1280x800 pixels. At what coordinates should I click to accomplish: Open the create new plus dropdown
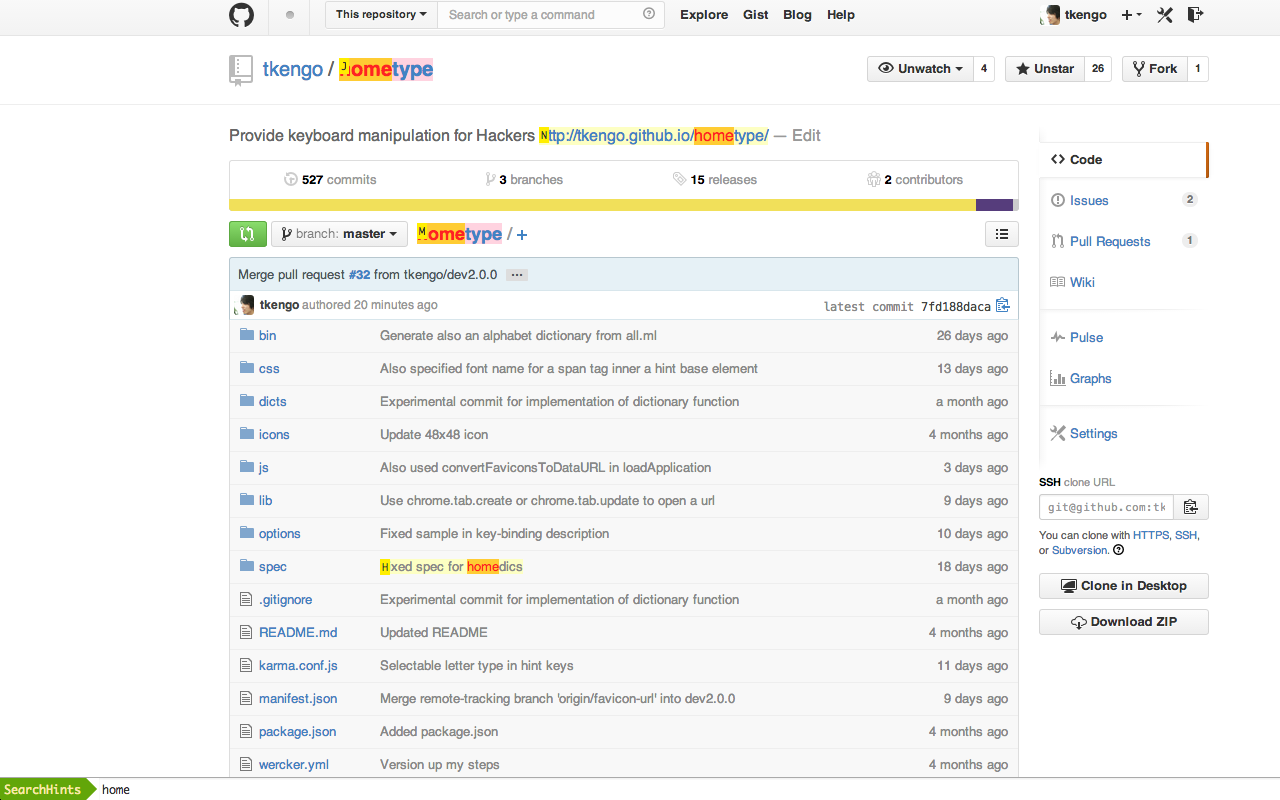(1132, 15)
